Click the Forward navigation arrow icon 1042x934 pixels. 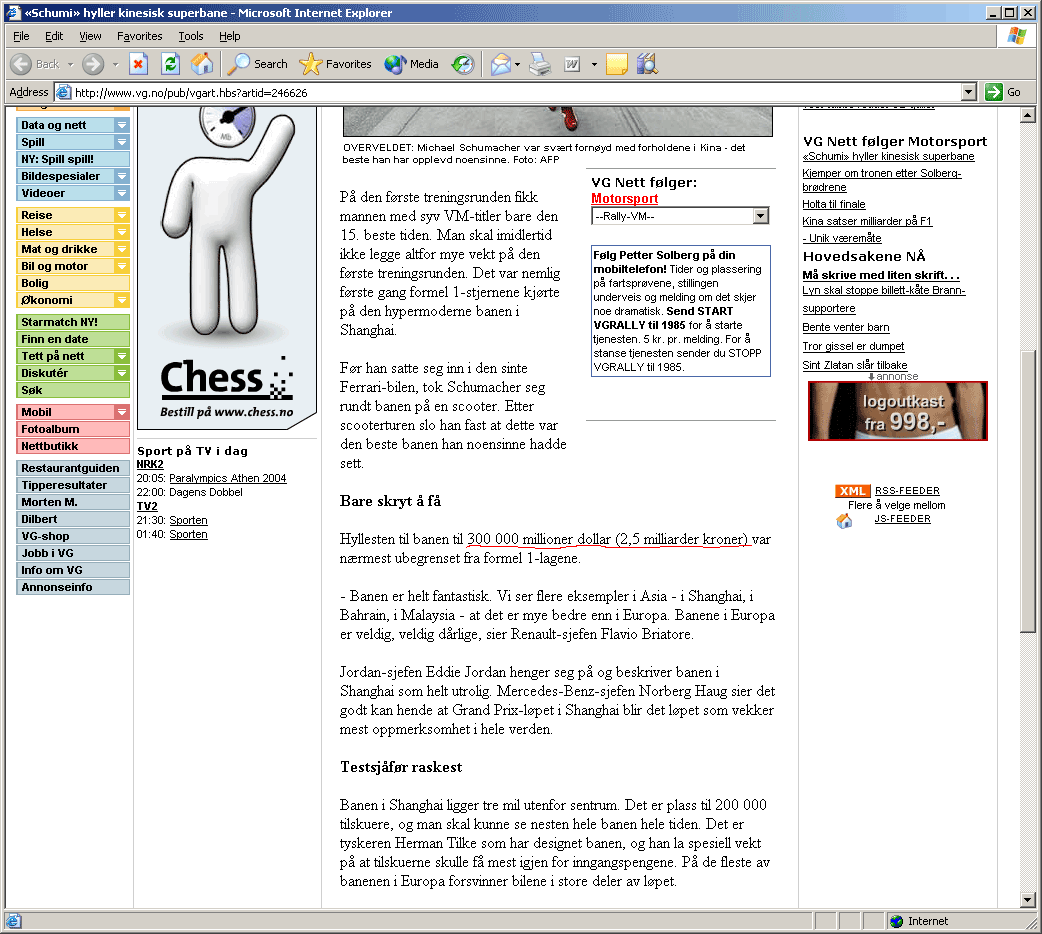point(92,64)
